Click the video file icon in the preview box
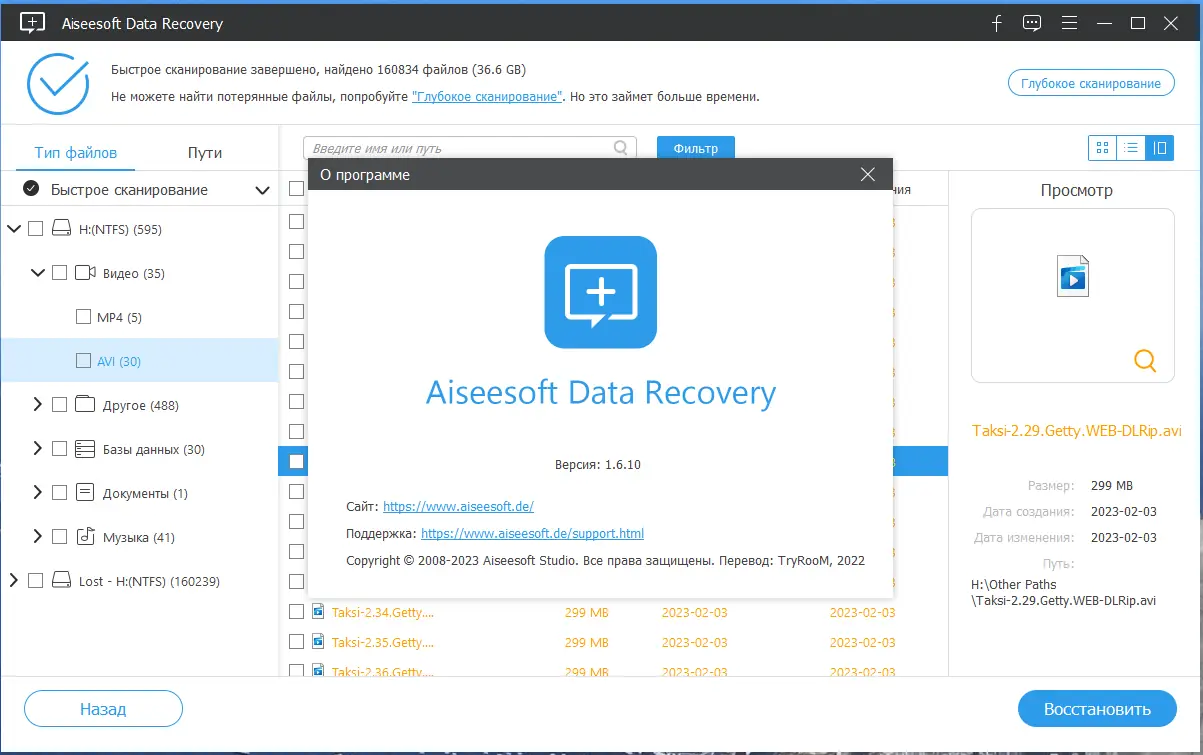1203x755 pixels. pos(1073,276)
